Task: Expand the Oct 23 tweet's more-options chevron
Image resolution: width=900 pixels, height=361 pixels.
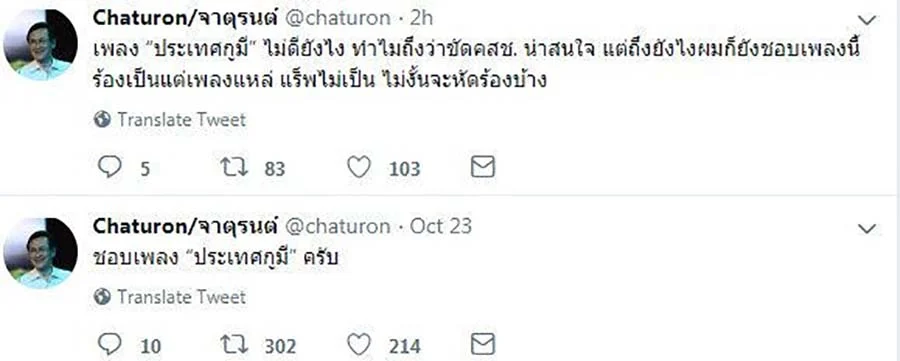Action: pyautogui.click(x=867, y=229)
